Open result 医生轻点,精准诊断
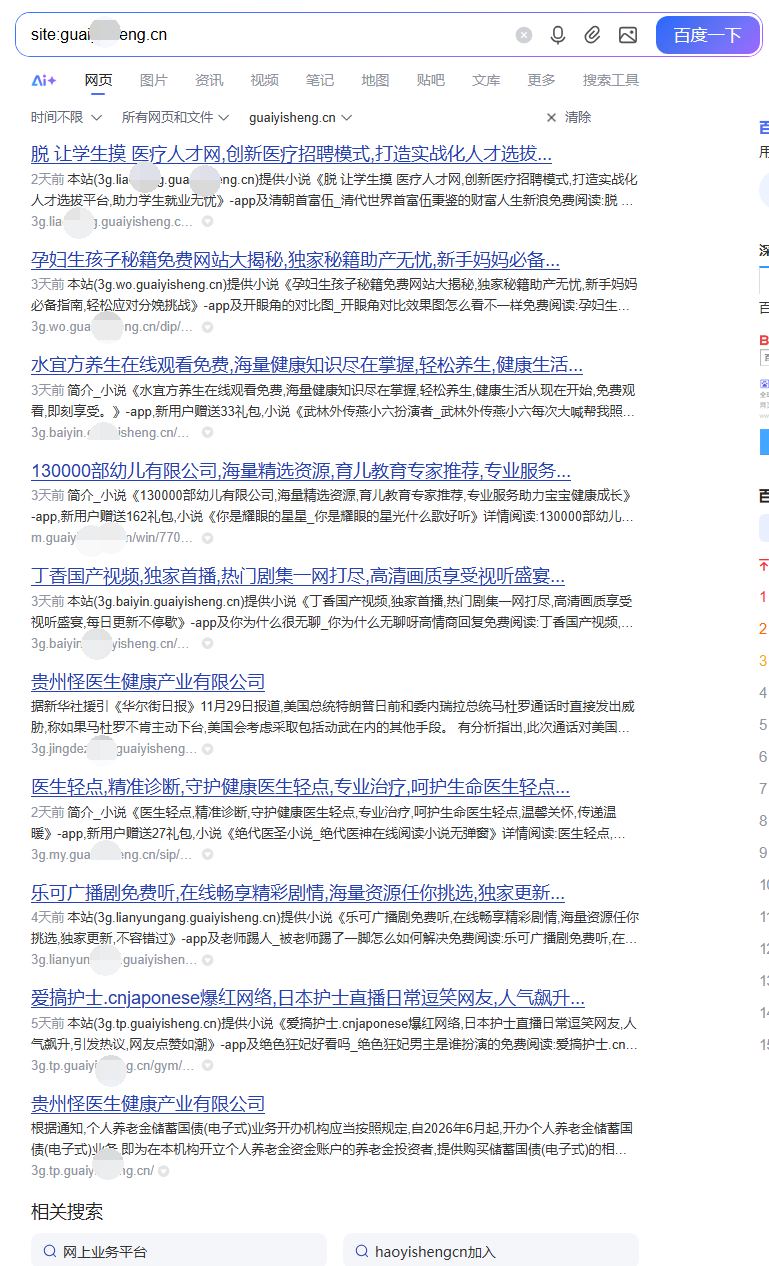Image resolution: width=769 pixels, height=1266 pixels. [x=301, y=787]
